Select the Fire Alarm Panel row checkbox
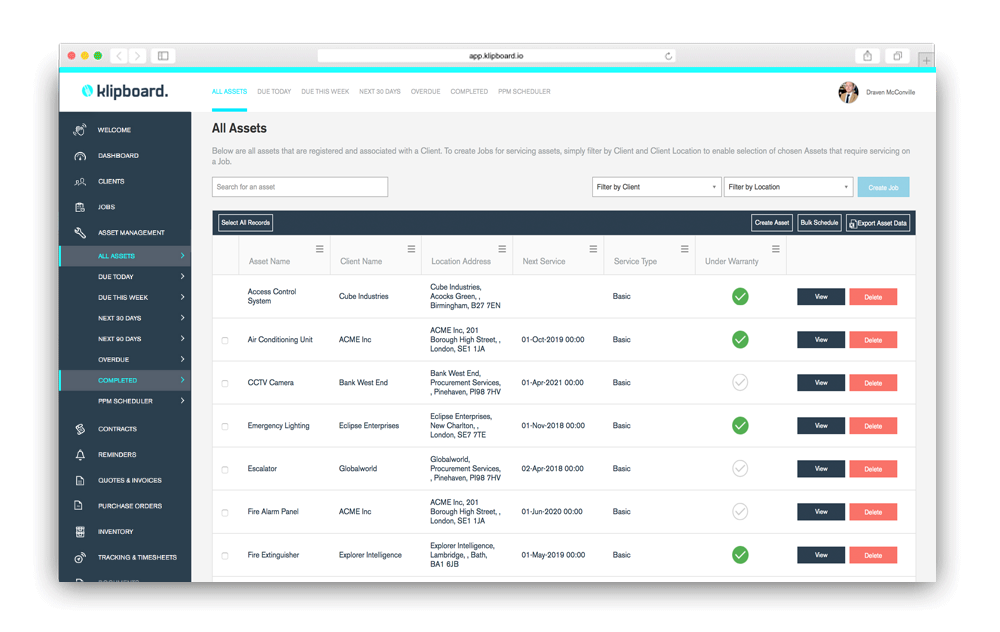This screenshot has height=632, width=1000. (x=225, y=513)
